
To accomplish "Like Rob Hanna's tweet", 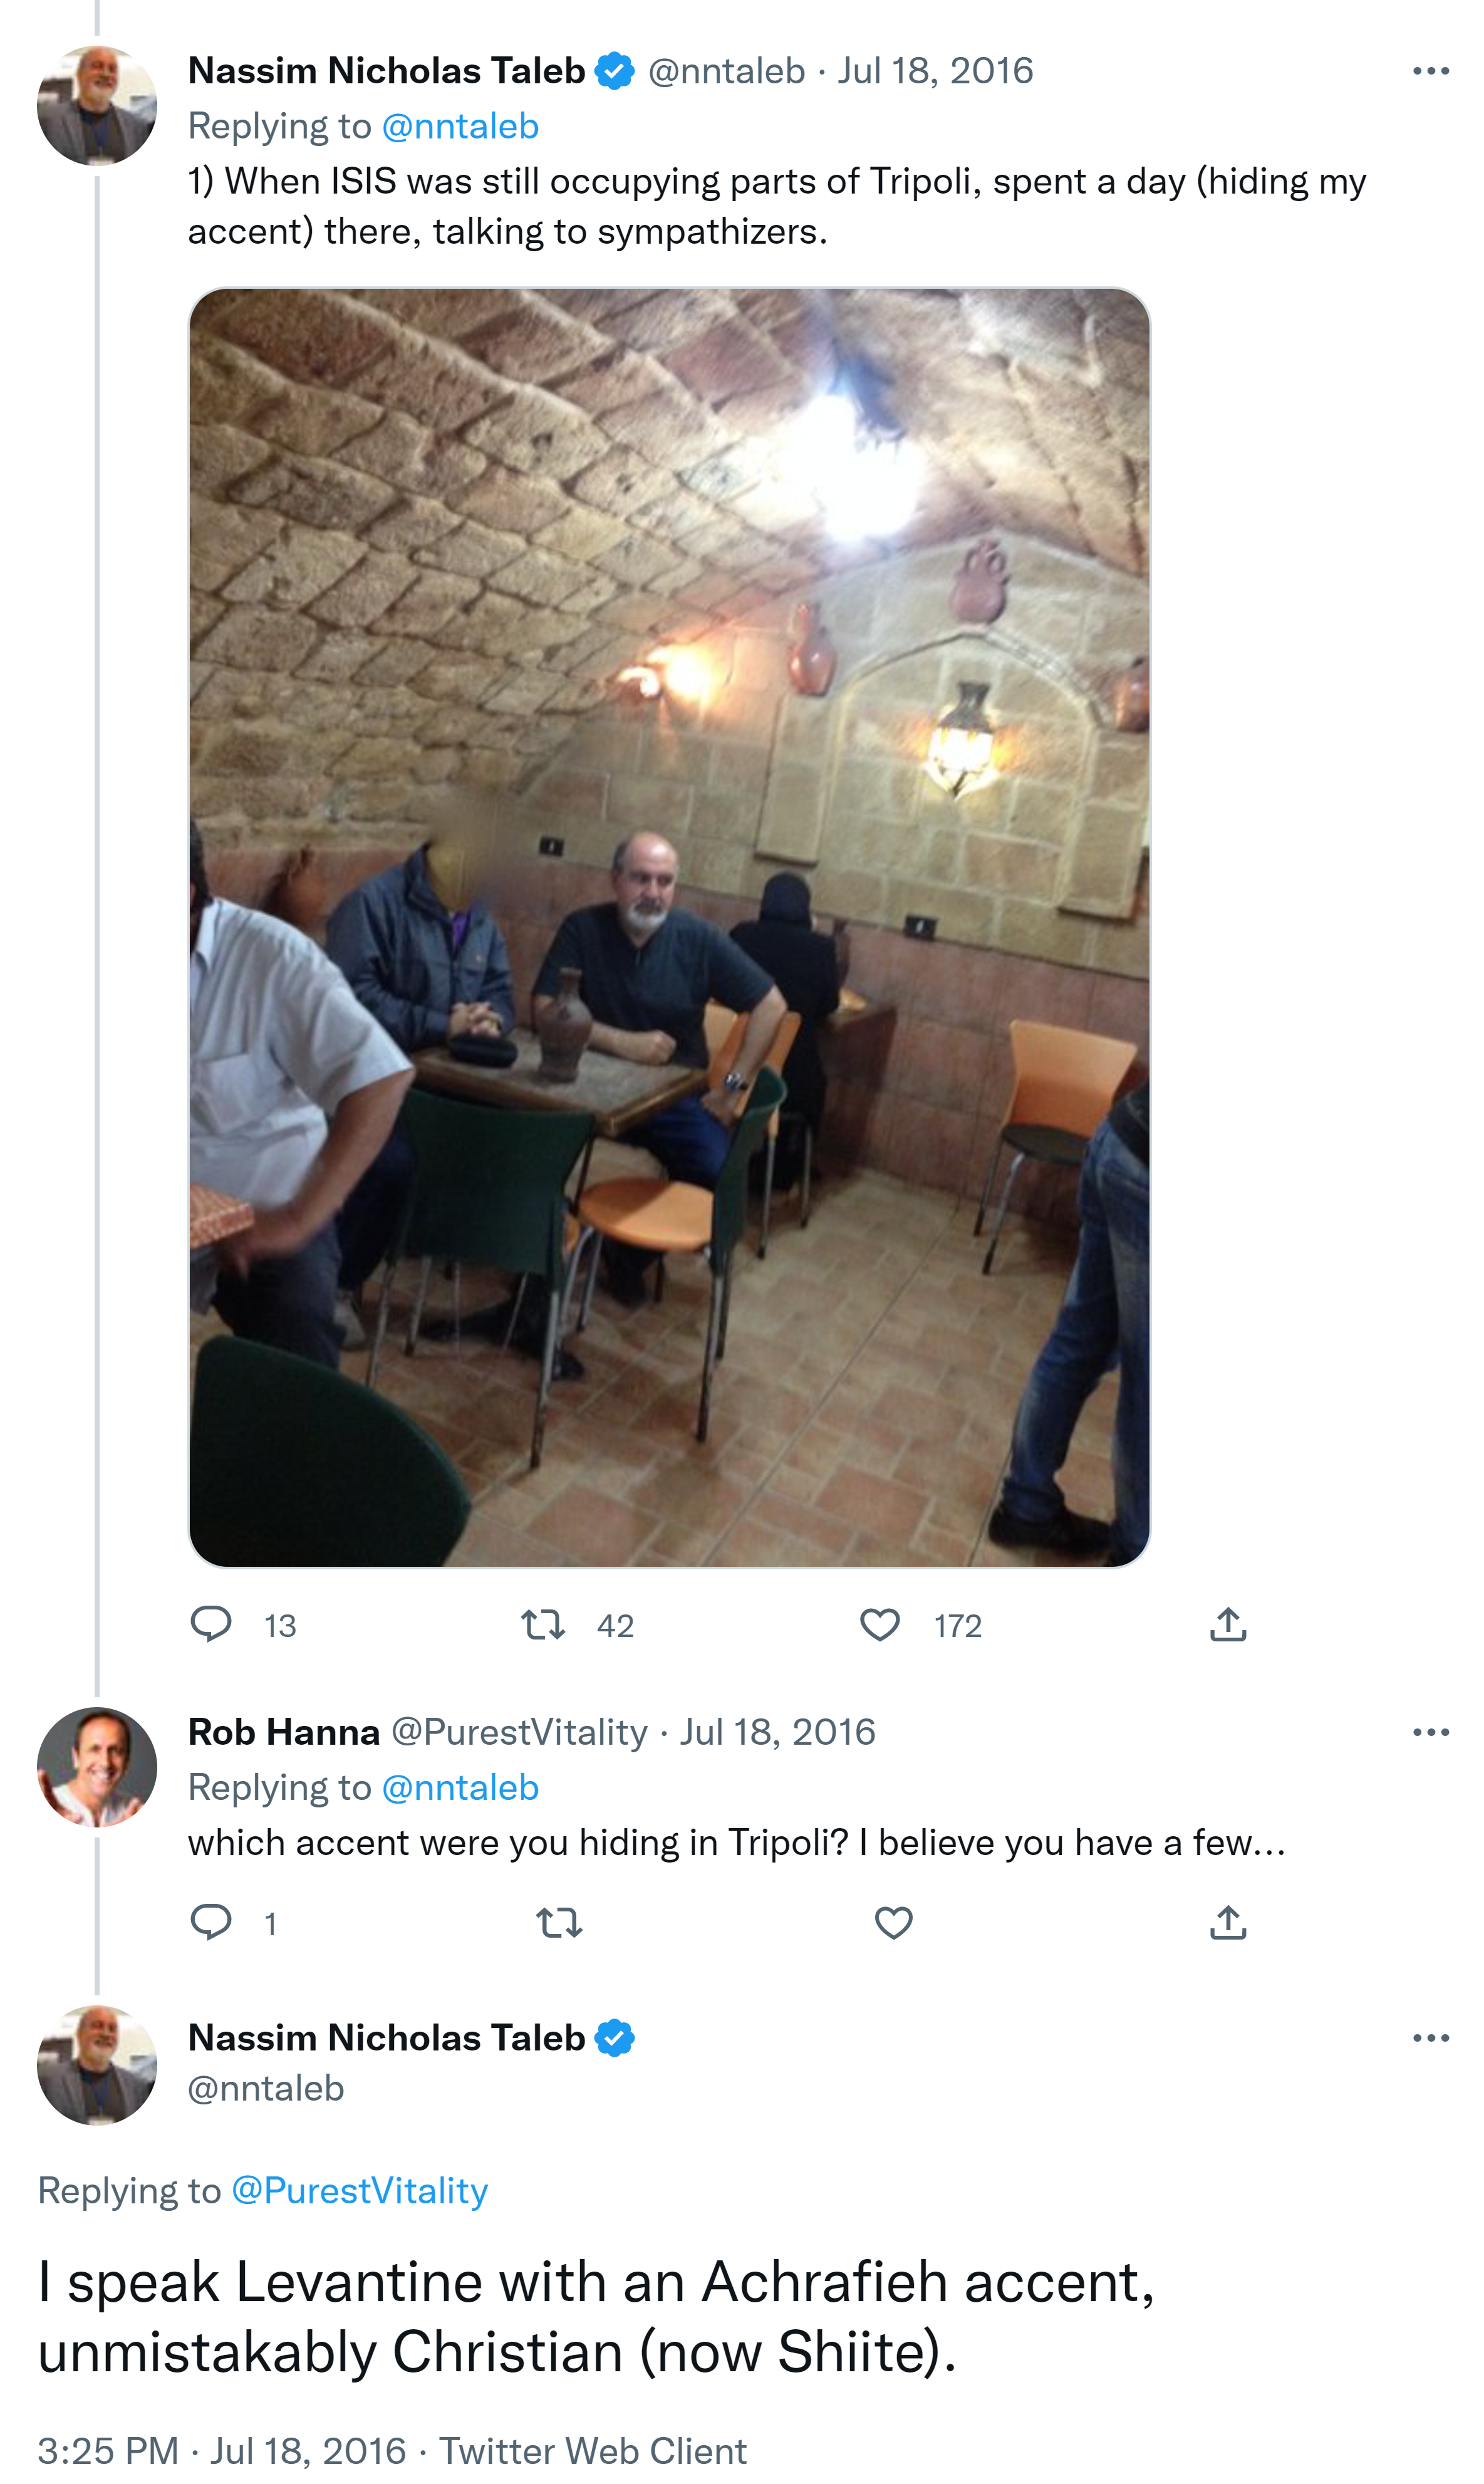I will click(893, 1922).
